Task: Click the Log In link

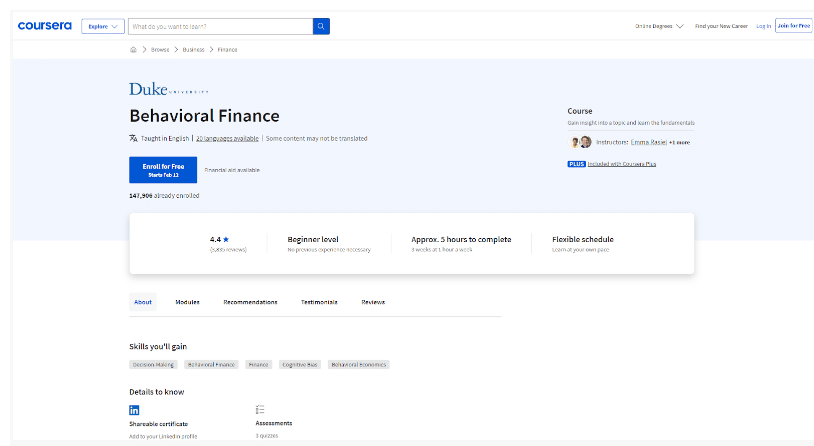Action: [763, 26]
